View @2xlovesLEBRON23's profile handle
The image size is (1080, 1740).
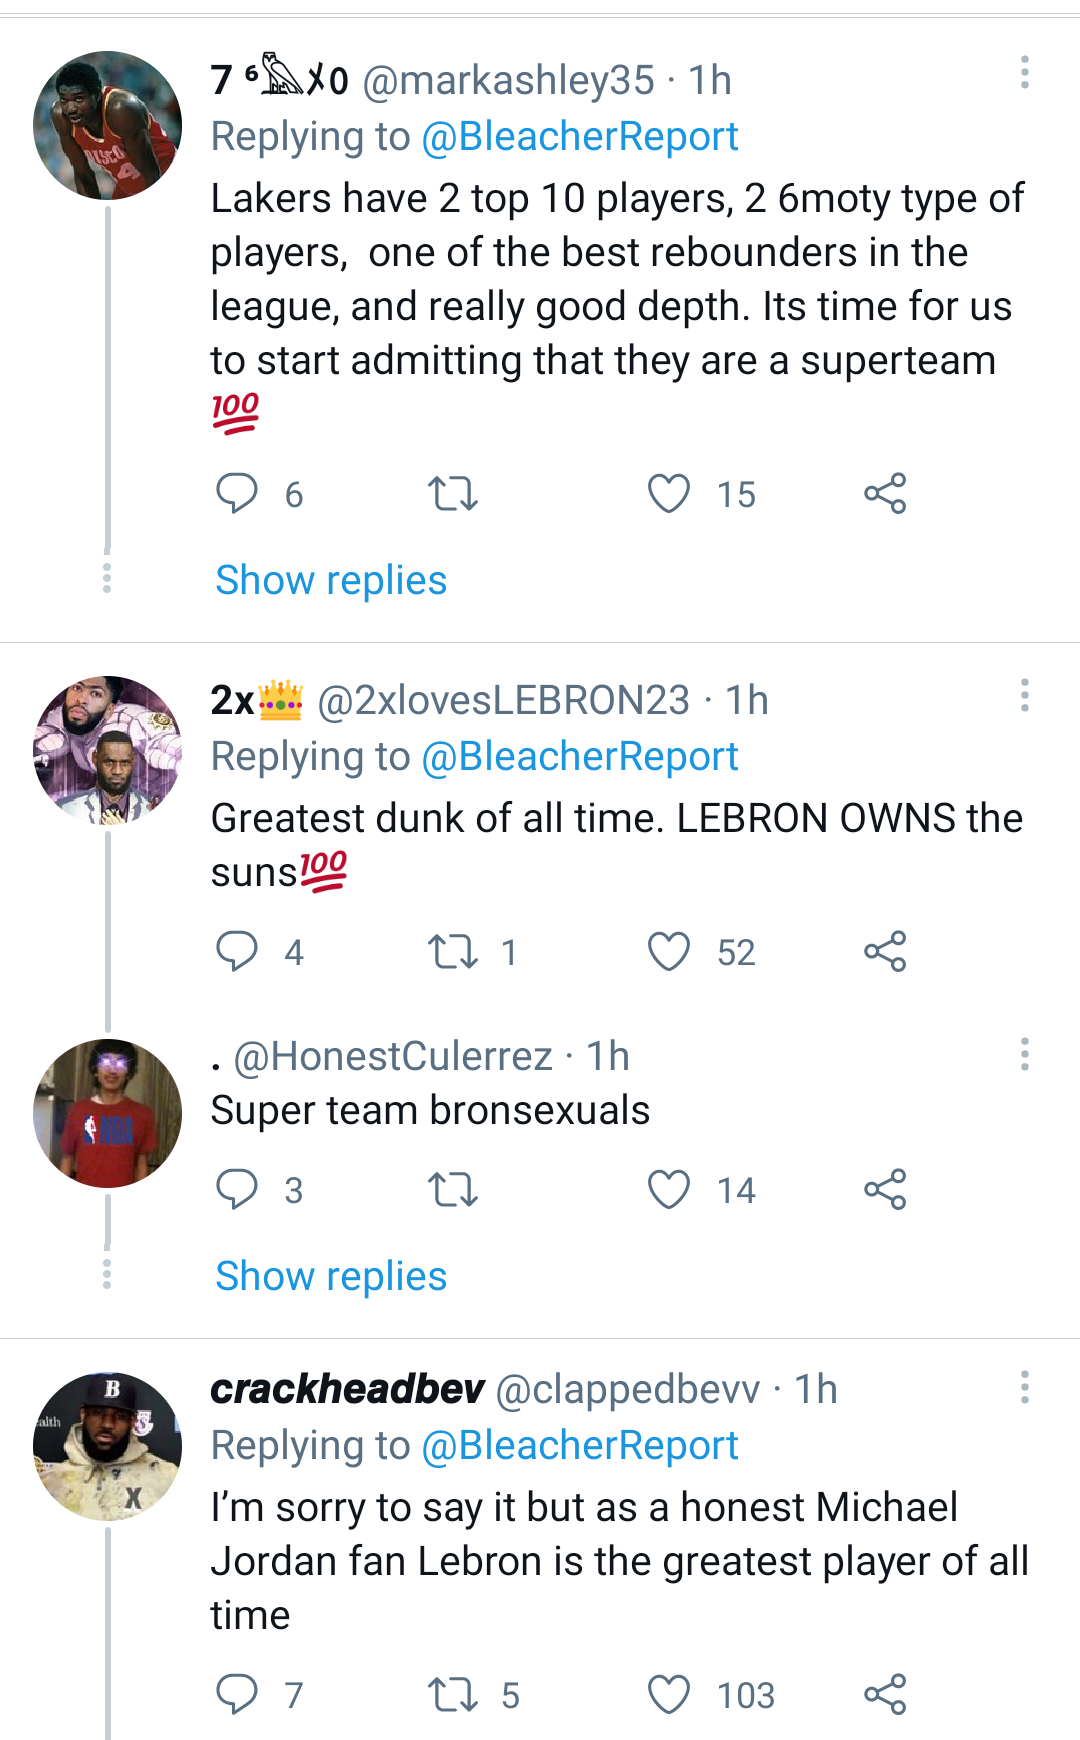[509, 700]
